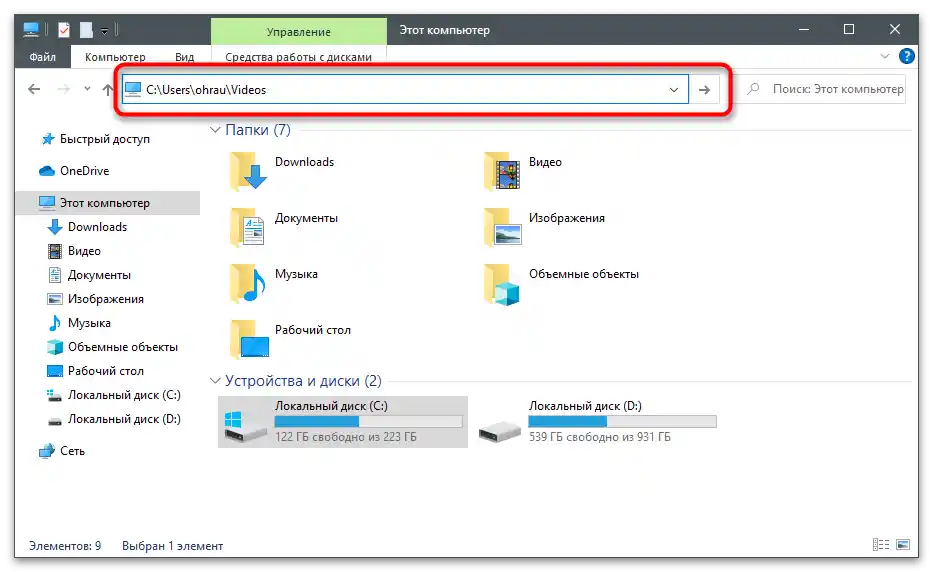The height and width of the screenshot is (572, 933).
Task: Open the Файл menu
Action: (x=42, y=57)
